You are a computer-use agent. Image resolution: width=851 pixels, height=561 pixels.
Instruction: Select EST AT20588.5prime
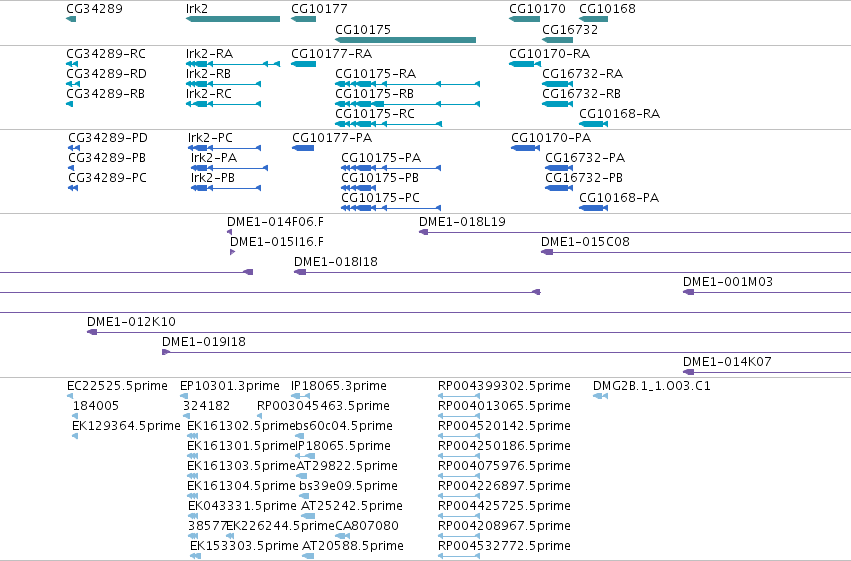click(353, 546)
